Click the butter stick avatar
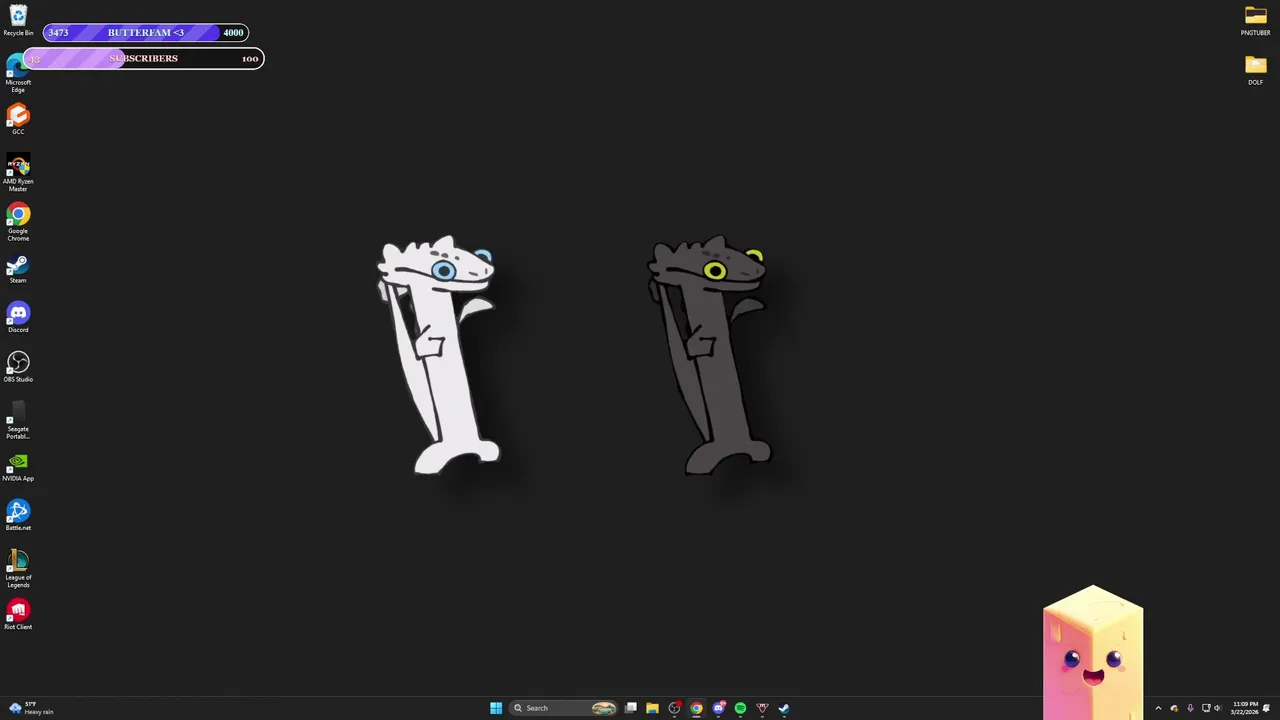1280x720 pixels. (1093, 651)
